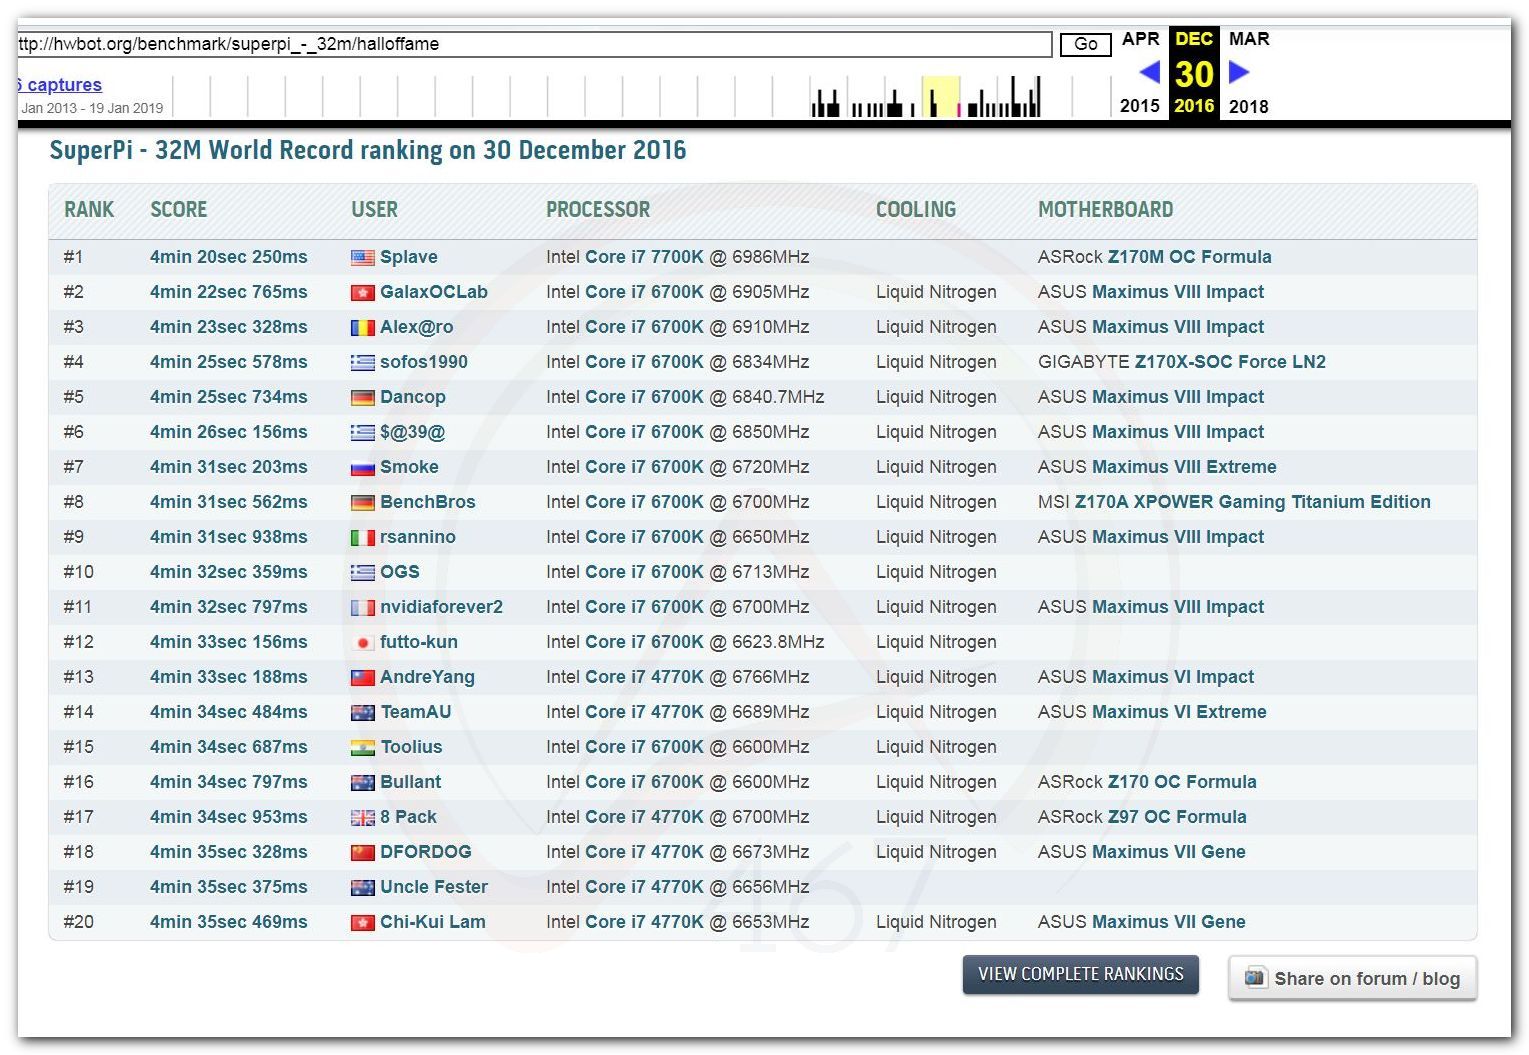The height and width of the screenshot is (1055, 1529).
Task: Click the PROCESSOR column header
Action: (x=598, y=210)
